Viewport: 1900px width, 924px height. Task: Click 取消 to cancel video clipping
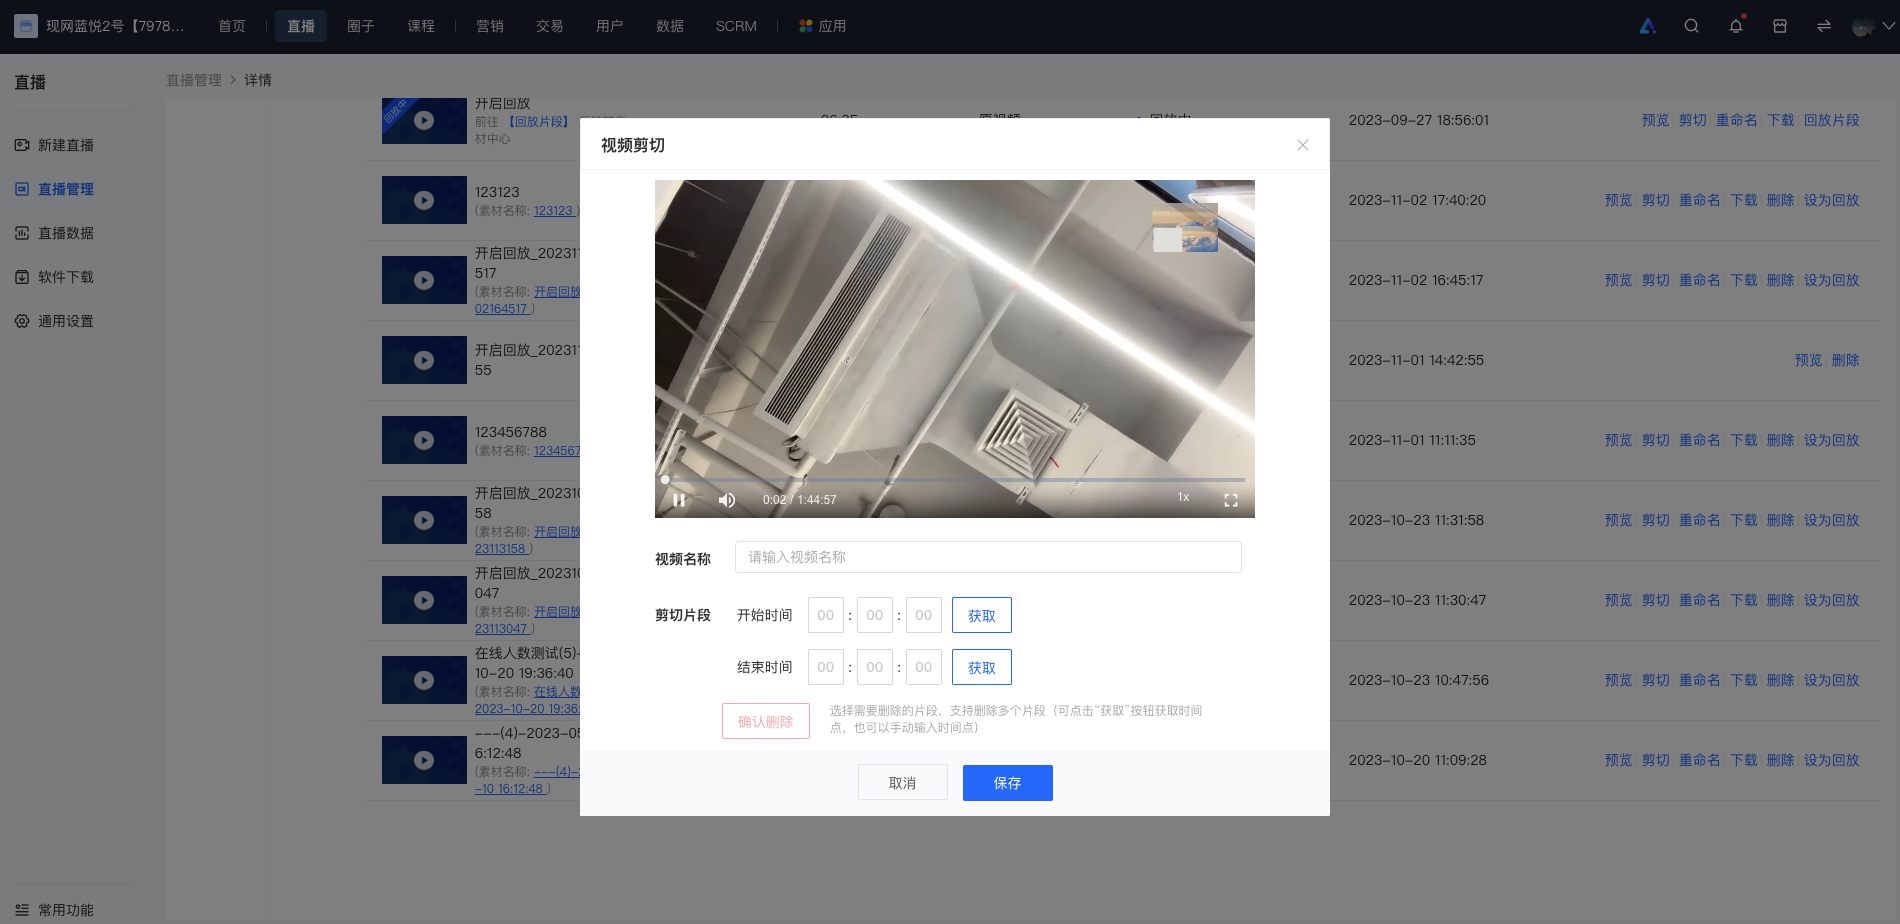coord(903,783)
